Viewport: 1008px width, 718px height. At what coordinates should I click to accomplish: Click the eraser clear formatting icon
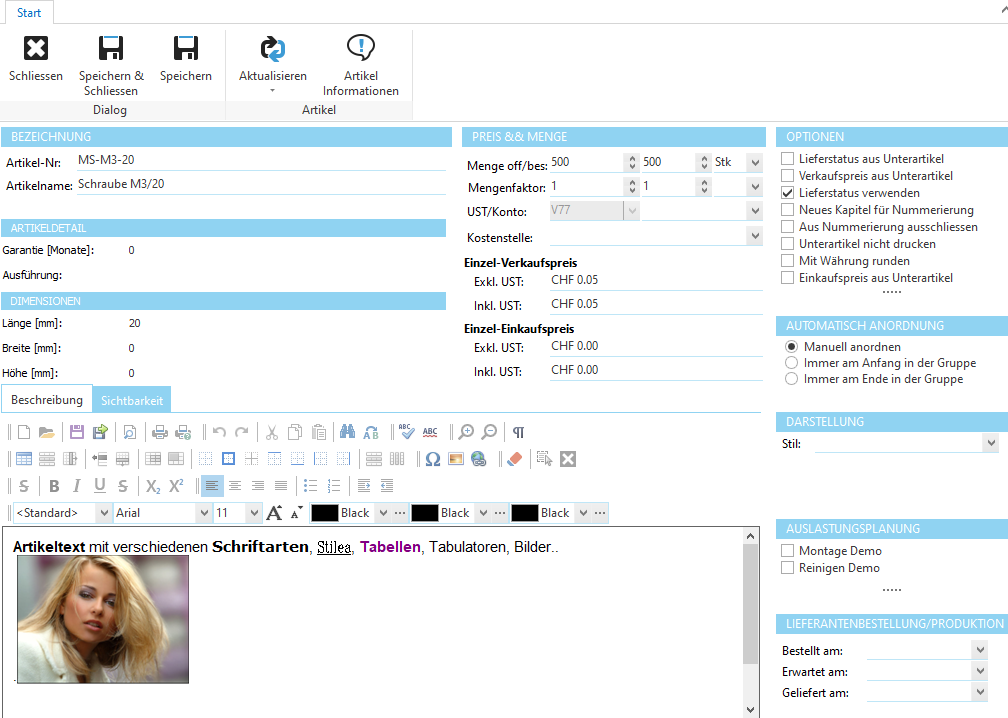coord(514,459)
